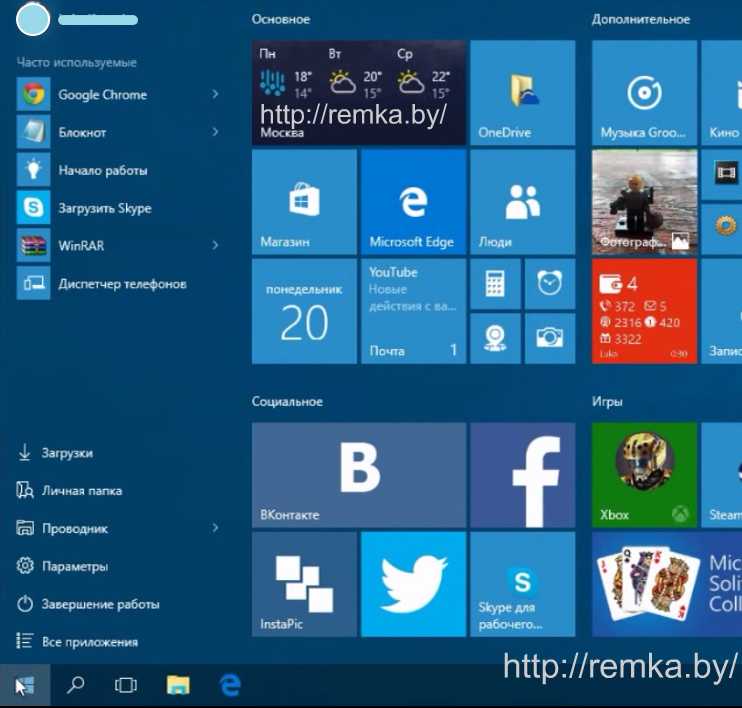The image size is (742, 708).
Task: Open the OneDrive tile
Action: [x=522, y=93]
